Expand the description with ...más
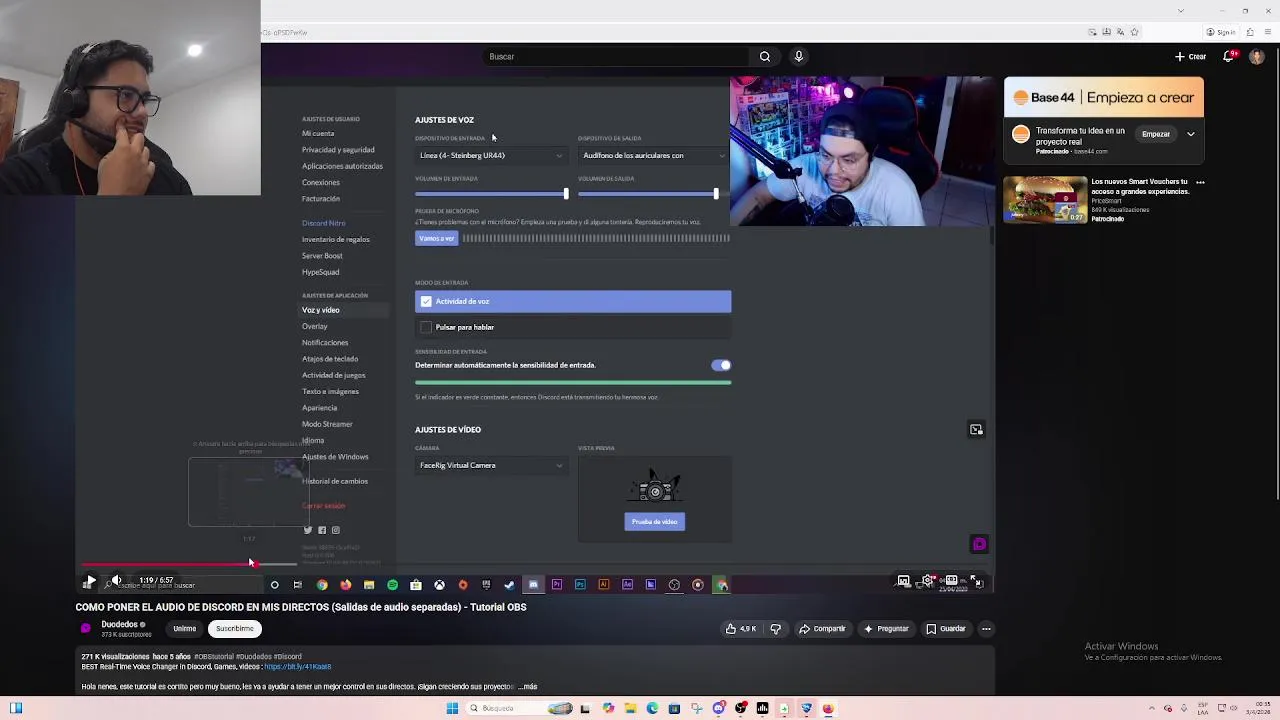The height and width of the screenshot is (720, 1280). pos(527,687)
